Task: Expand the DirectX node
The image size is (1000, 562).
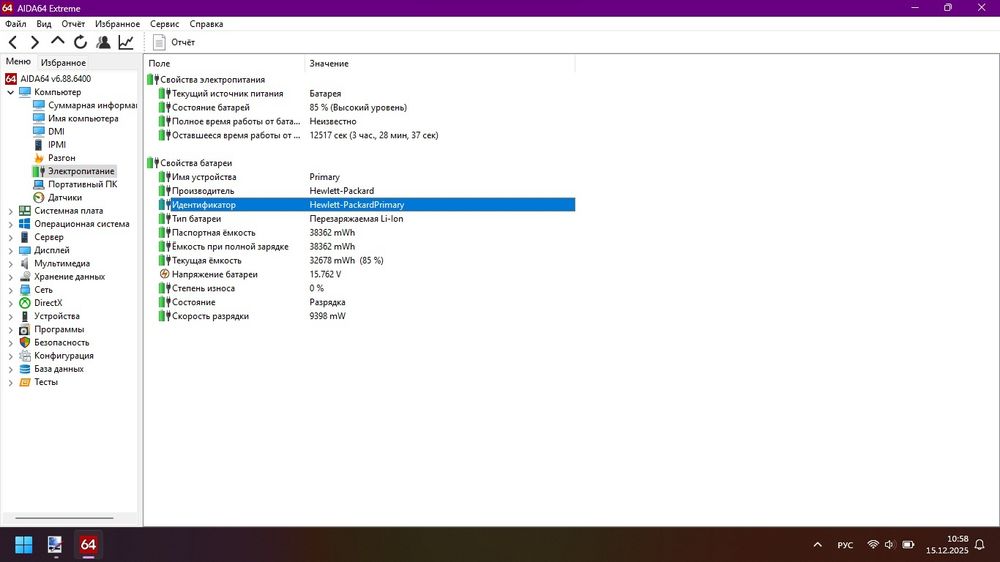Action: tap(10, 303)
